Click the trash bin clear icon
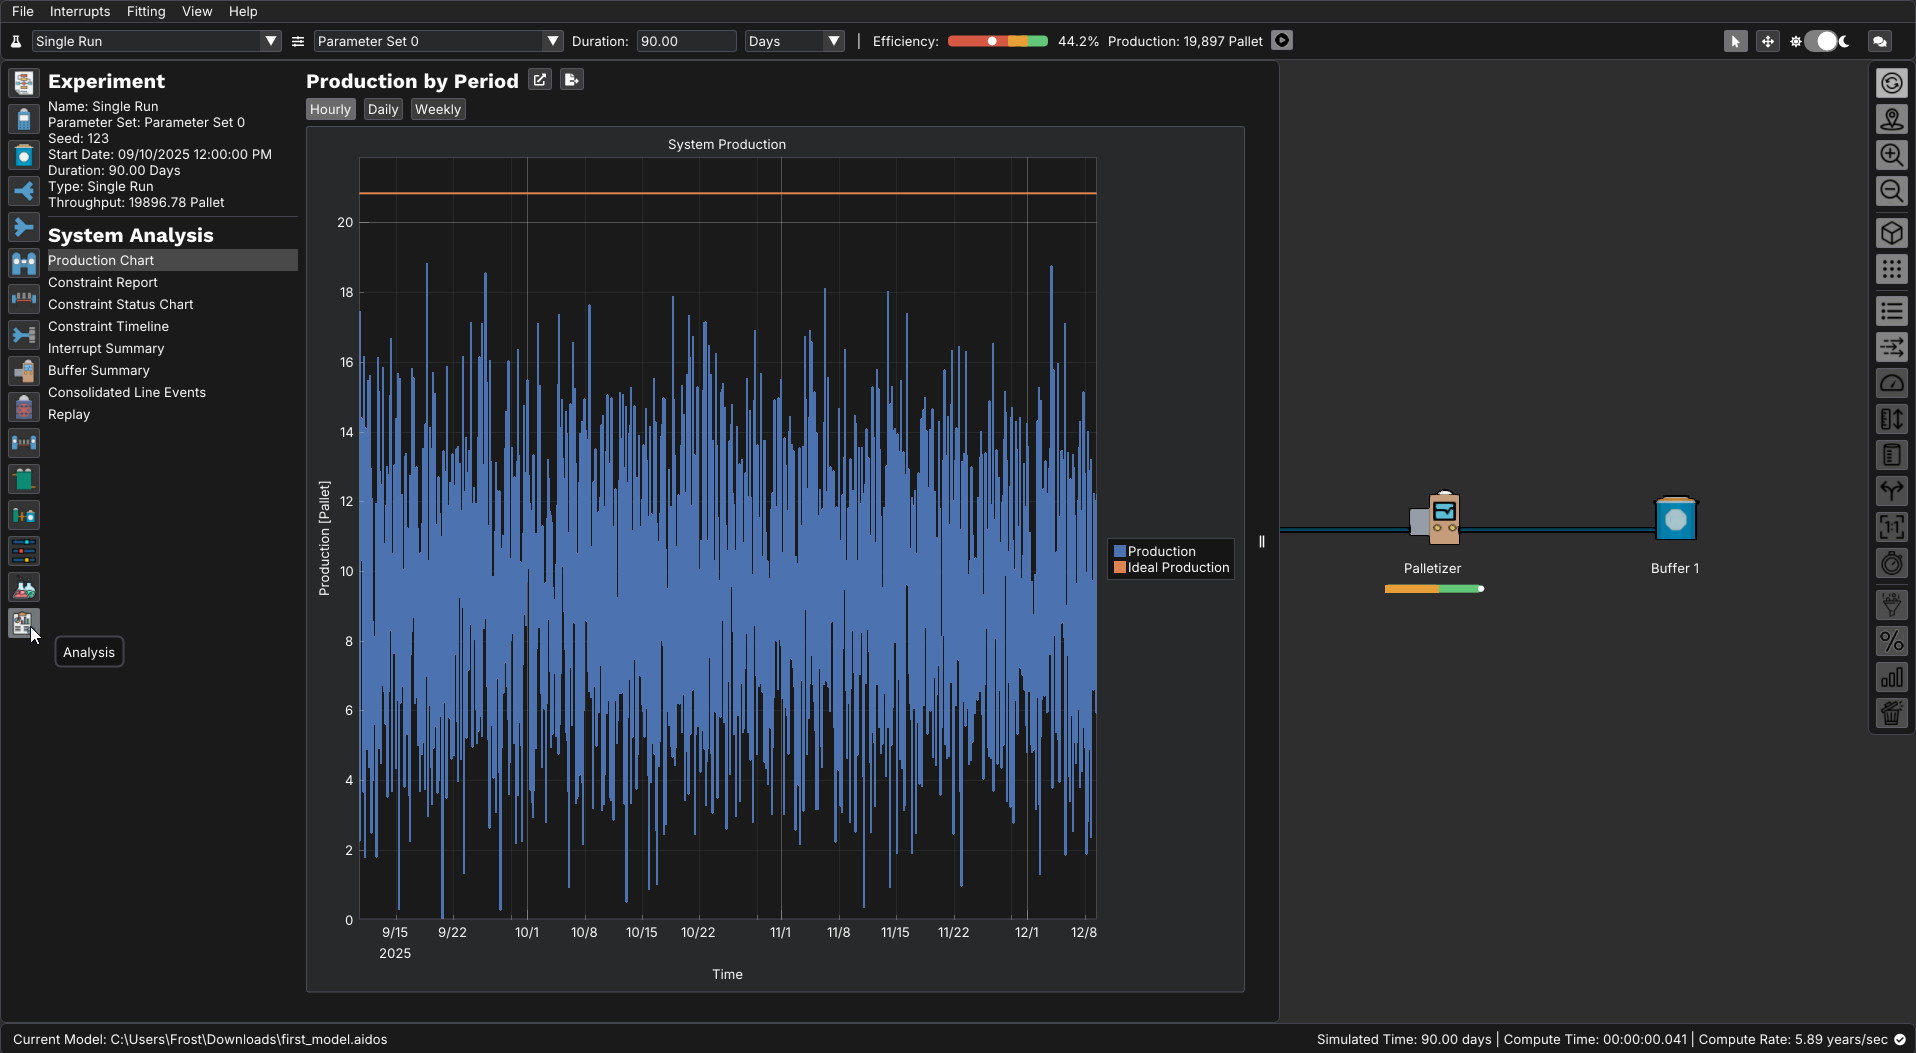The height and width of the screenshot is (1053, 1916). click(x=1891, y=714)
